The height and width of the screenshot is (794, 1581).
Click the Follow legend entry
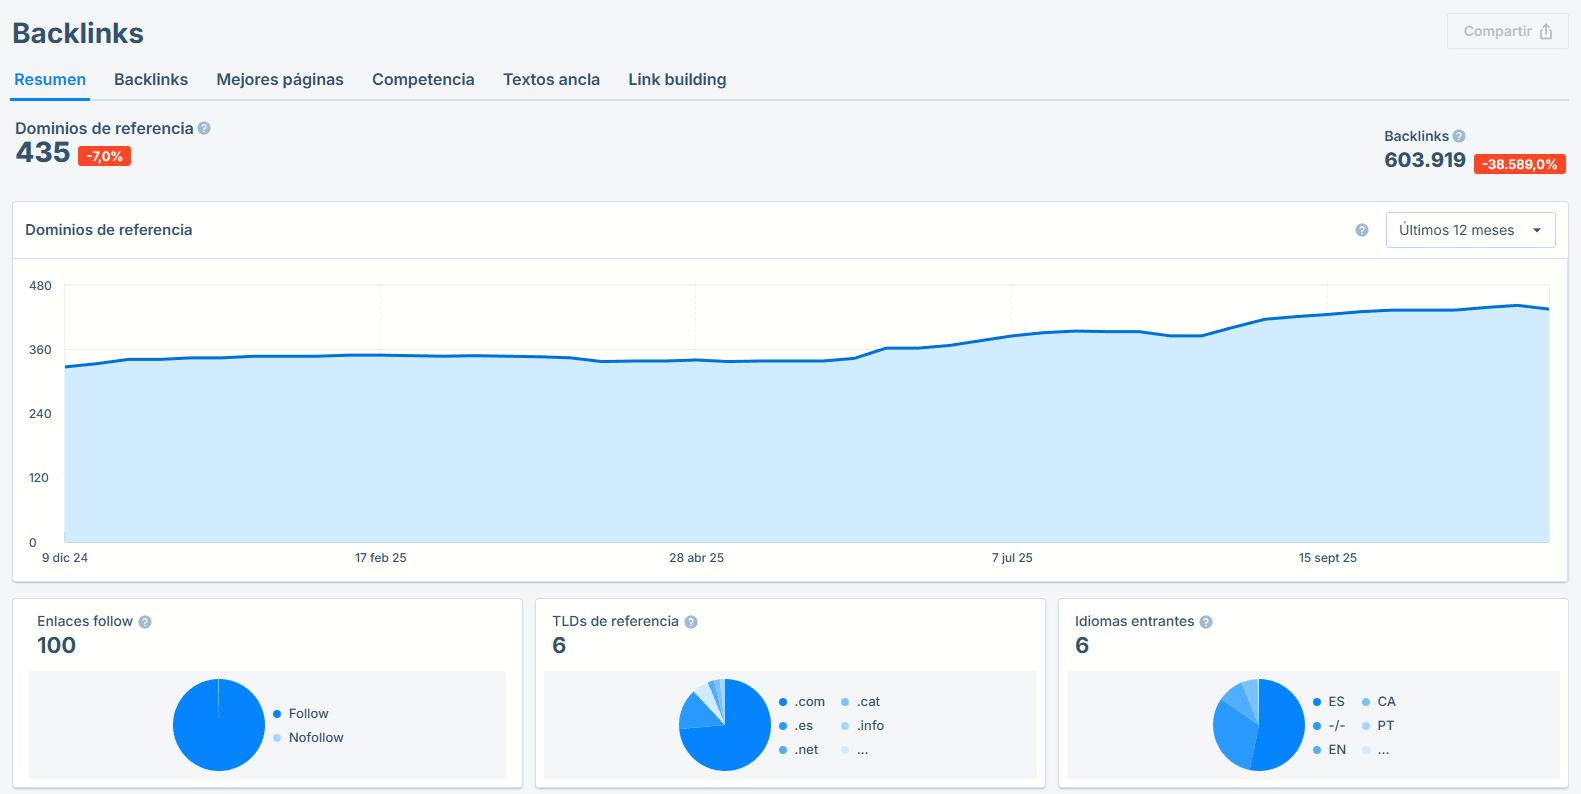301,714
